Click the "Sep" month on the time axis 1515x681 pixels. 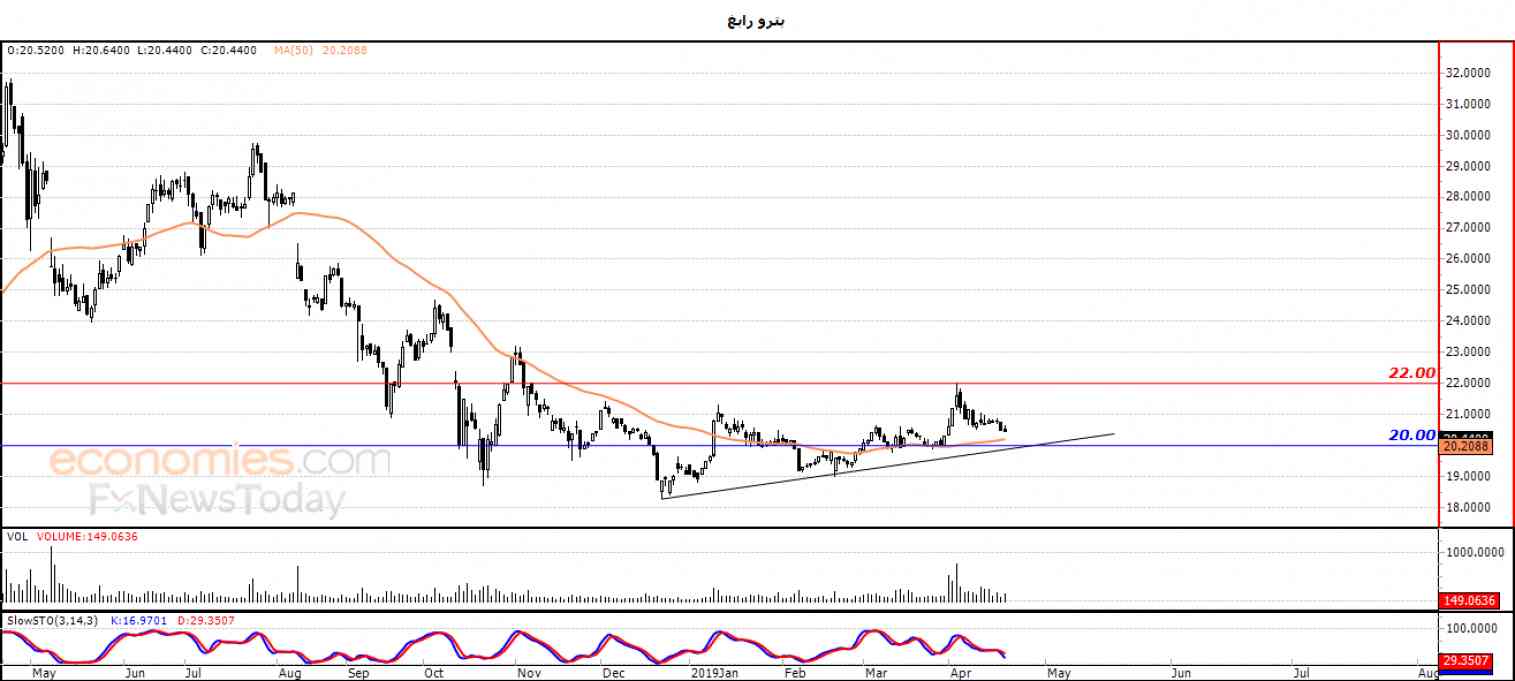(x=358, y=674)
